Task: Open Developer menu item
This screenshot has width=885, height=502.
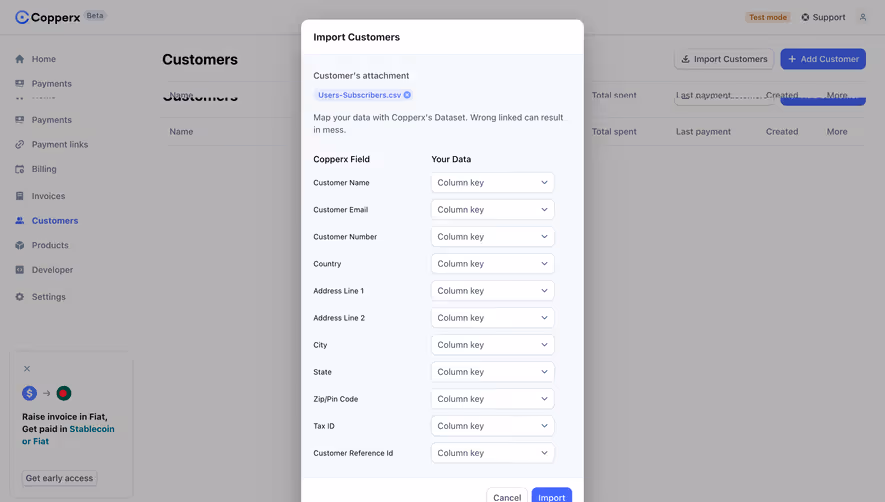Action: 52,270
